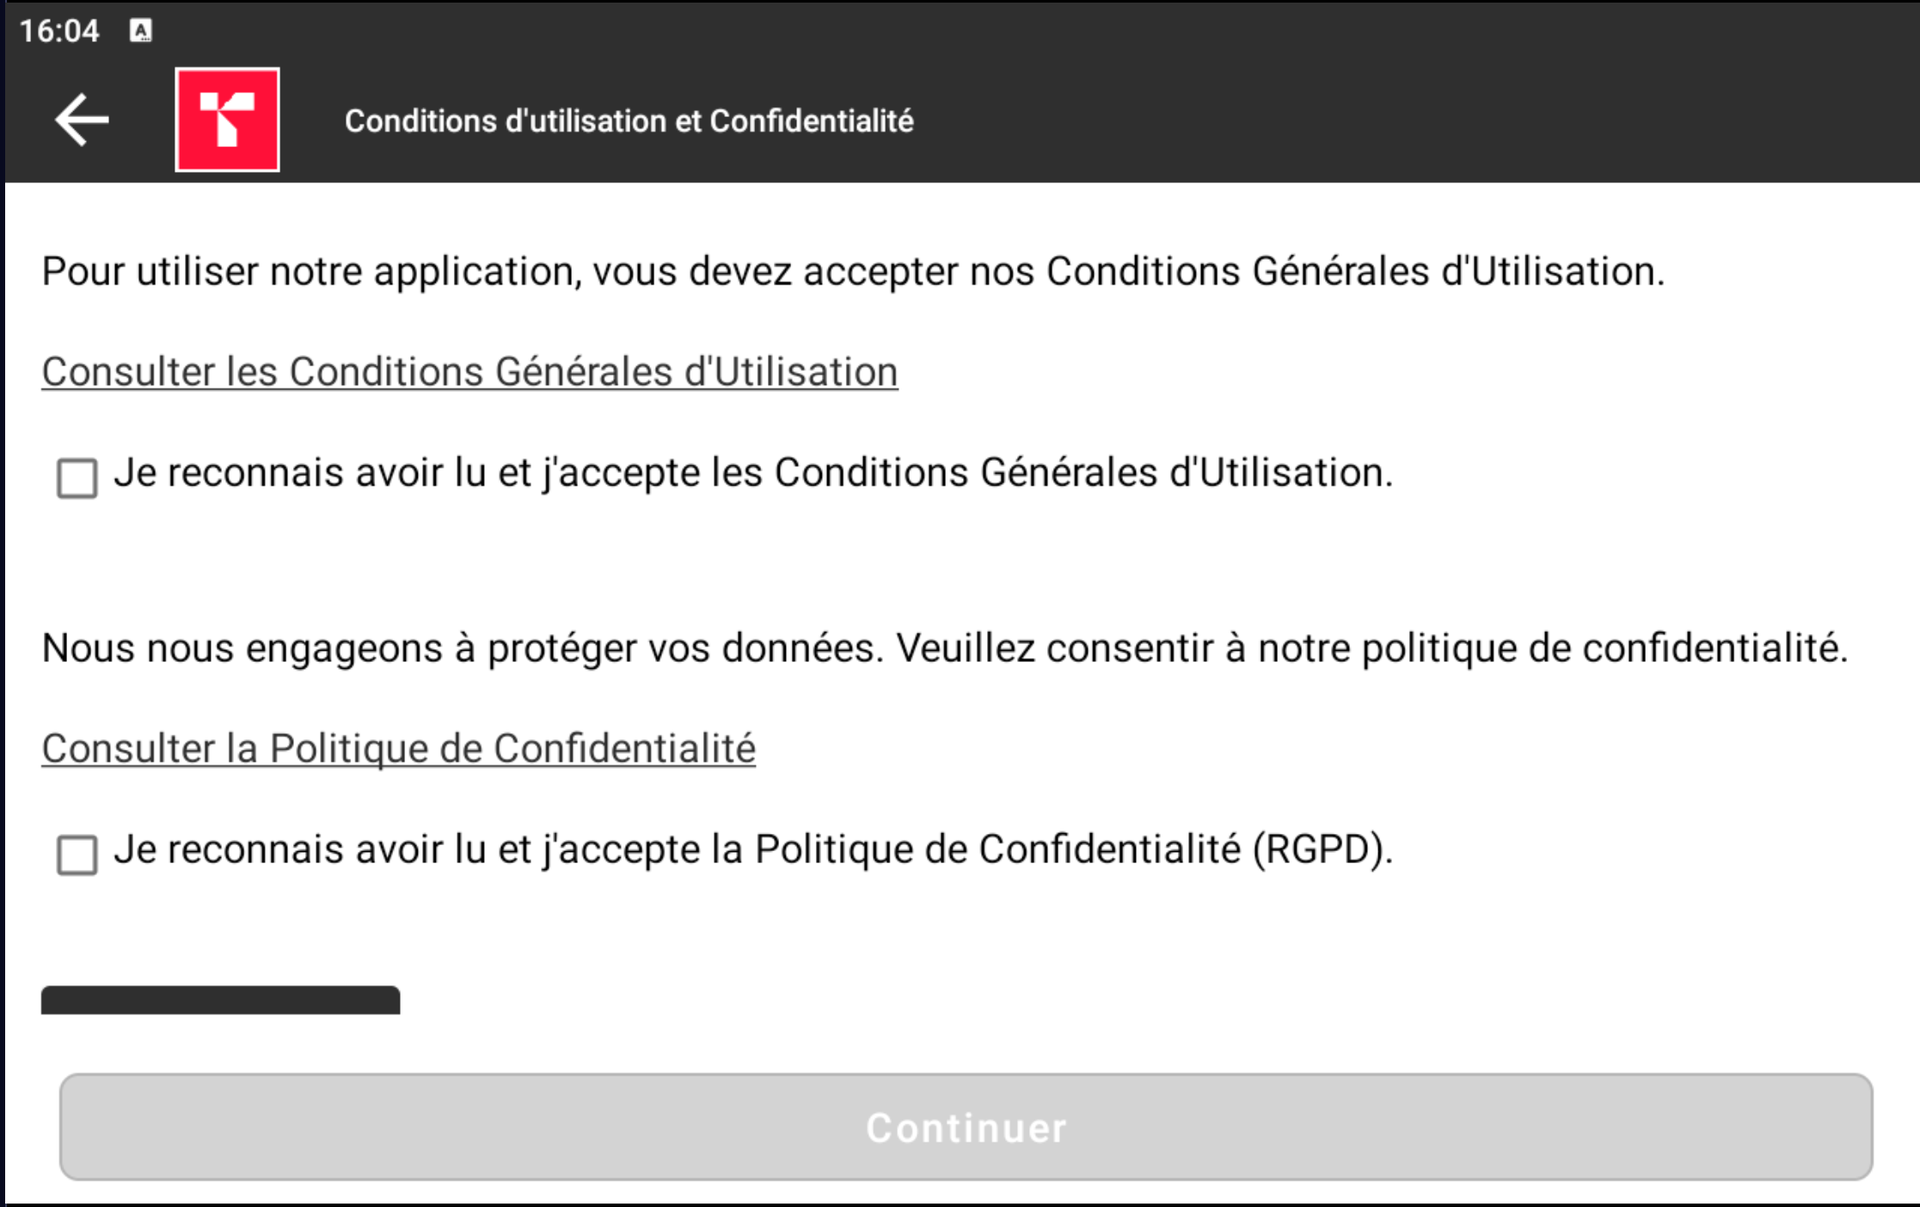Image resolution: width=1920 pixels, height=1207 pixels.
Task: Click the paragraph starting "Pour utiliser notre application"
Action: click(852, 272)
